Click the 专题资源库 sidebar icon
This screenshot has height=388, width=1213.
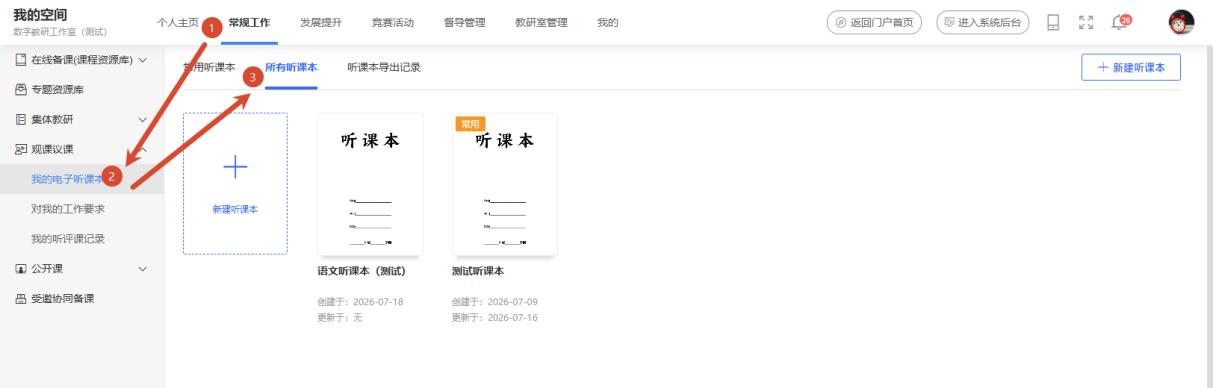pyautogui.click(x=20, y=90)
